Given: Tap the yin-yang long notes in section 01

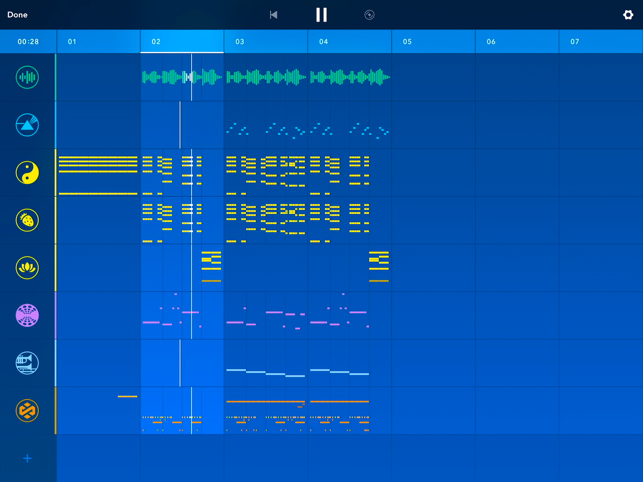Looking at the screenshot, I should pyautogui.click(x=98, y=175).
